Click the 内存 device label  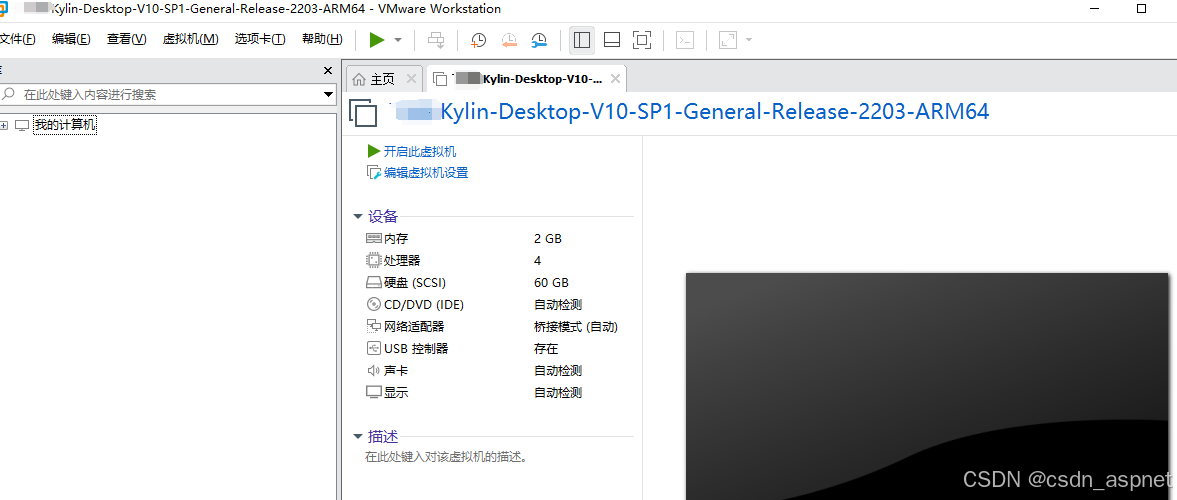point(396,239)
